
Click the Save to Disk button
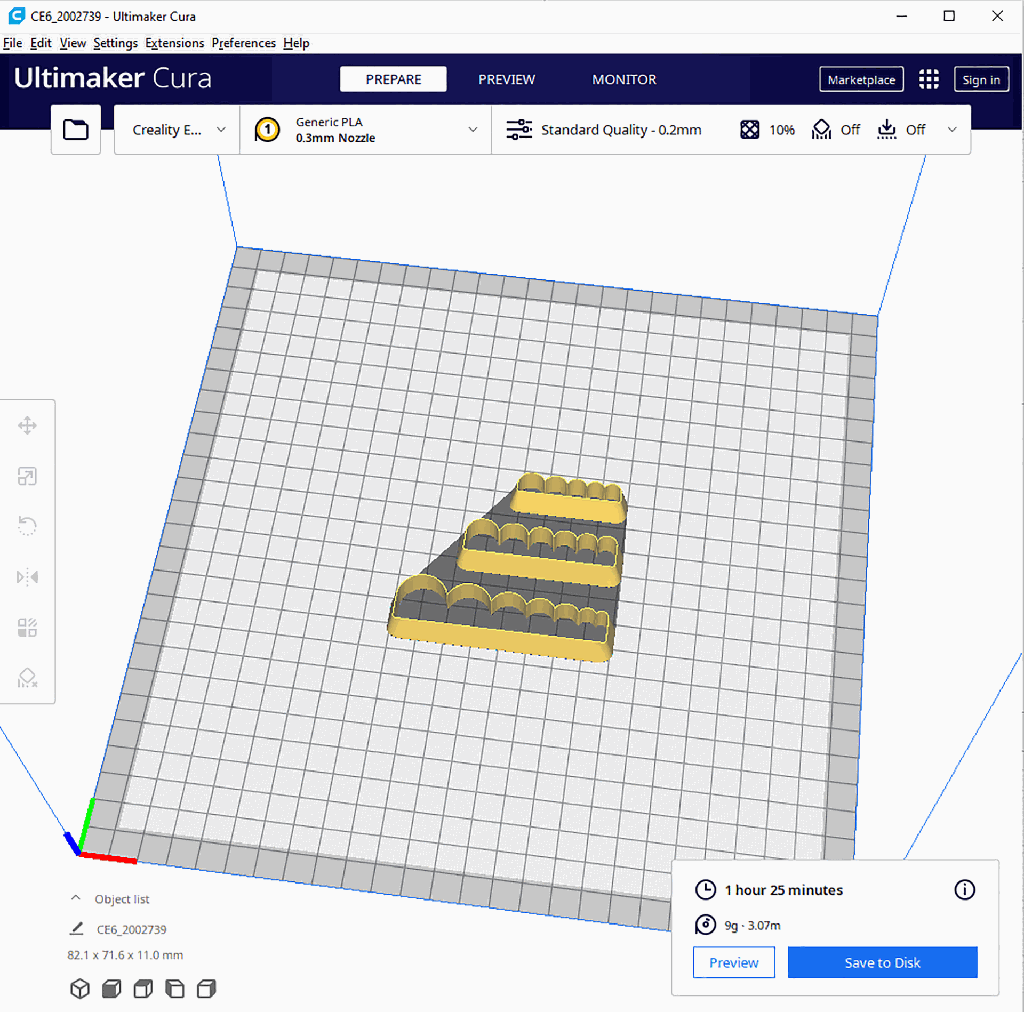coord(882,963)
